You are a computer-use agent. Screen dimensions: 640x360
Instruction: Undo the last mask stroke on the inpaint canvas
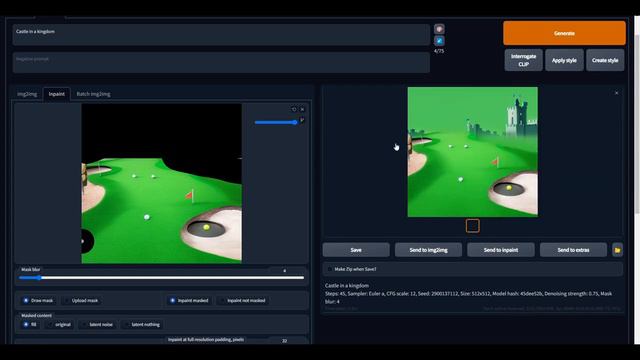294,109
